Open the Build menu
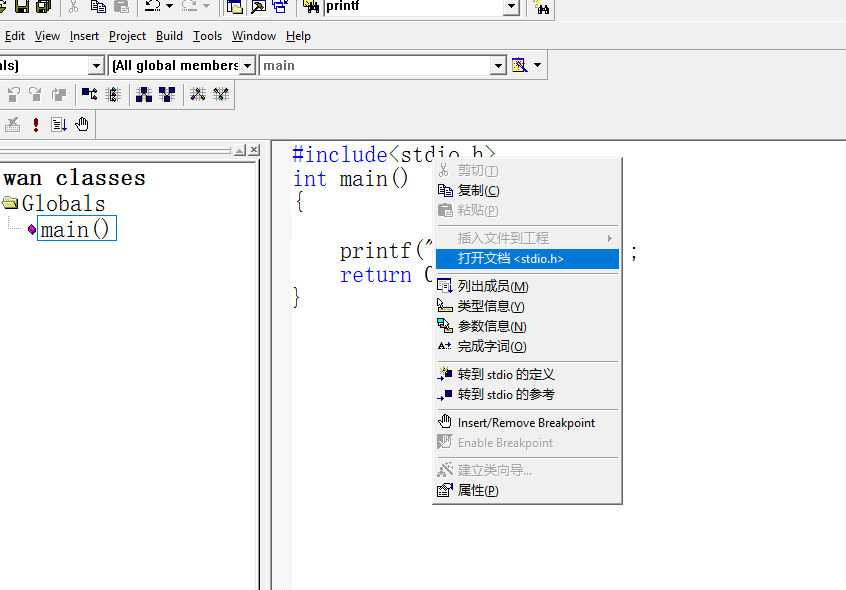Screen dimensions: 846x590 [169, 36]
